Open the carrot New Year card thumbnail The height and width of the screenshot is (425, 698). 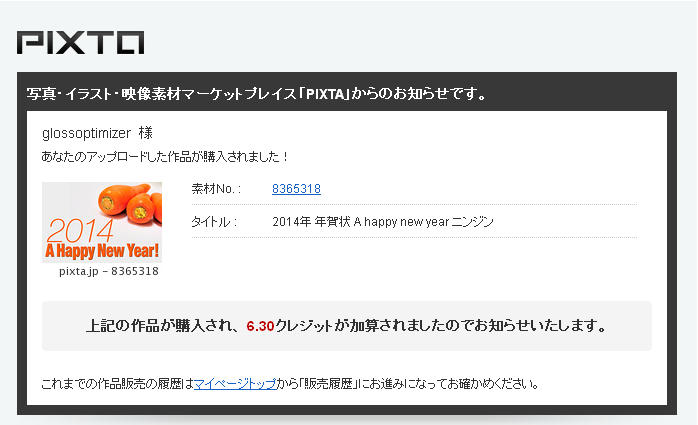pyautogui.click(x=102, y=222)
